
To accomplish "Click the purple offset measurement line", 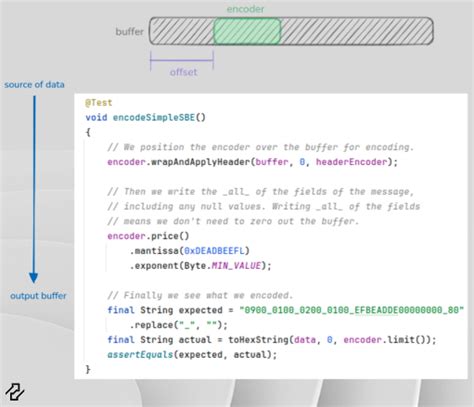I will [x=182, y=60].
